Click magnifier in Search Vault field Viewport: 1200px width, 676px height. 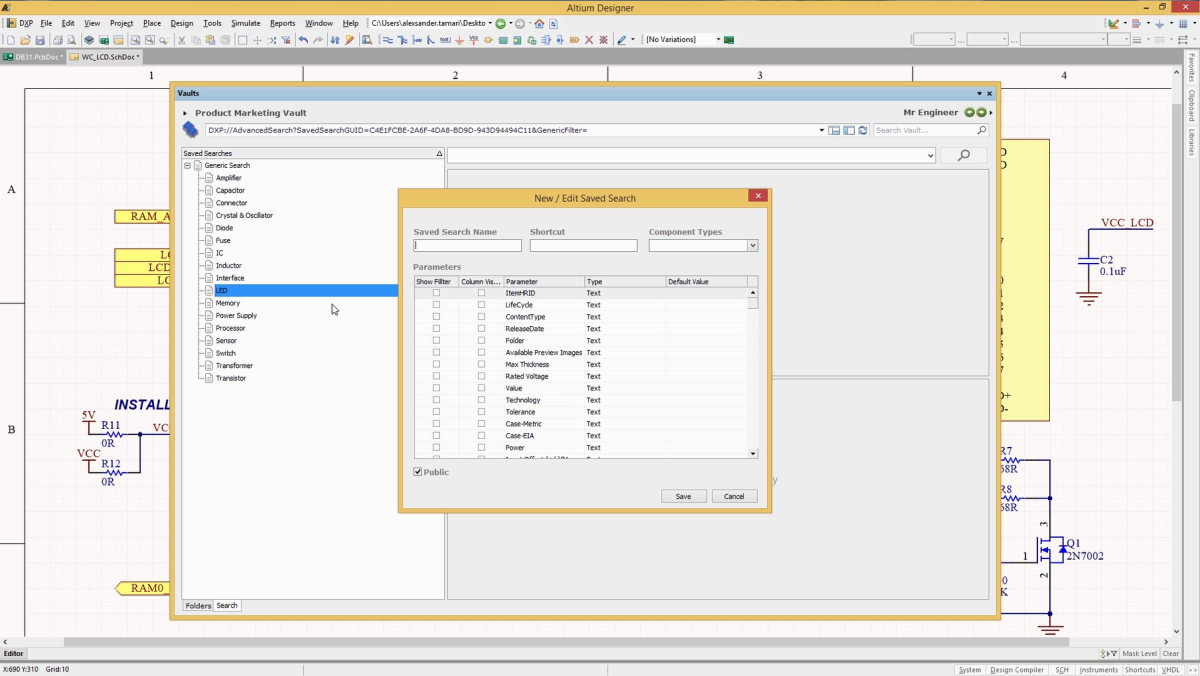(982, 130)
